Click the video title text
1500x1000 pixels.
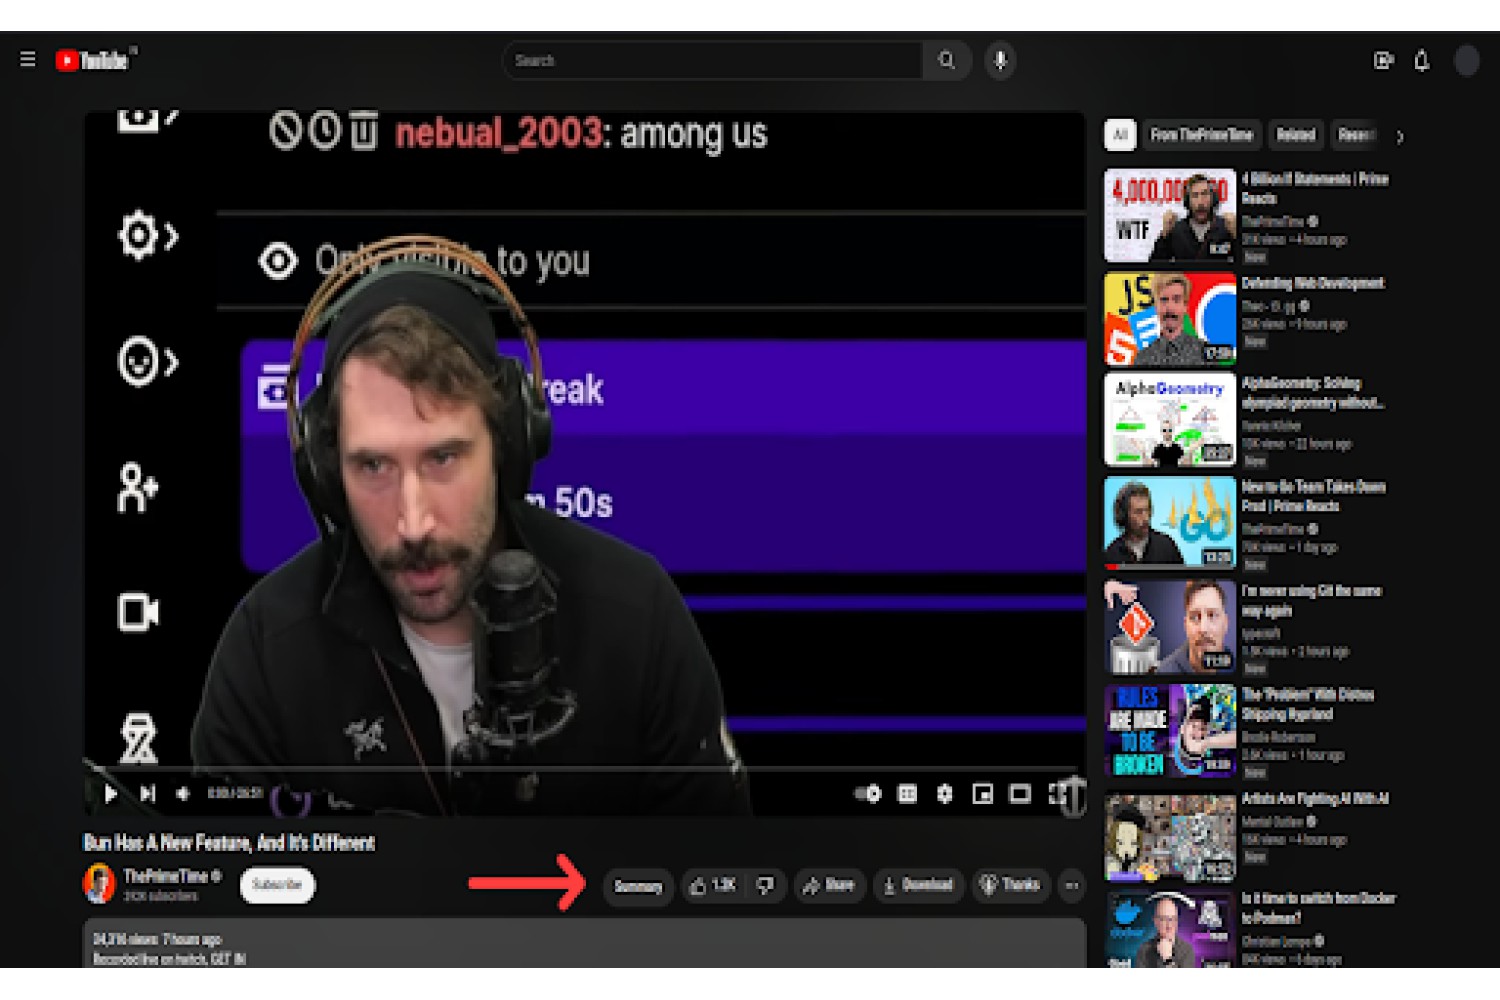point(229,843)
